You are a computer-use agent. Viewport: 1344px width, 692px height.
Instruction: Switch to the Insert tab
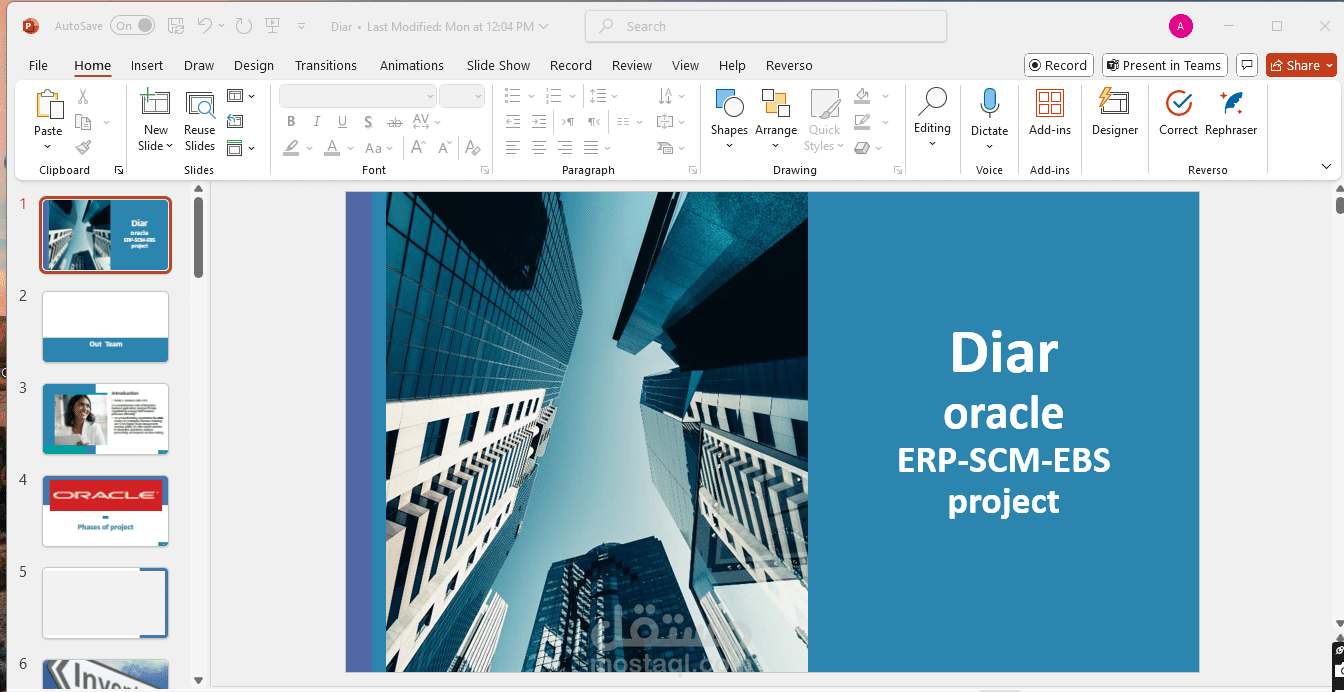147,65
